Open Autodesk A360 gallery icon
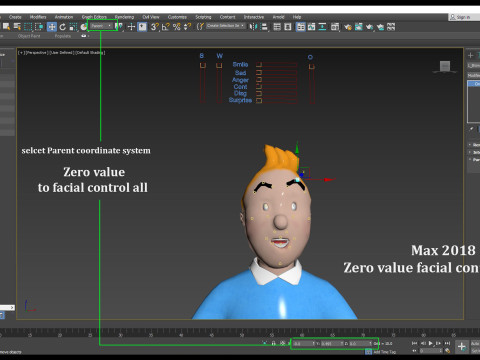480x360 pixels. 391,27
